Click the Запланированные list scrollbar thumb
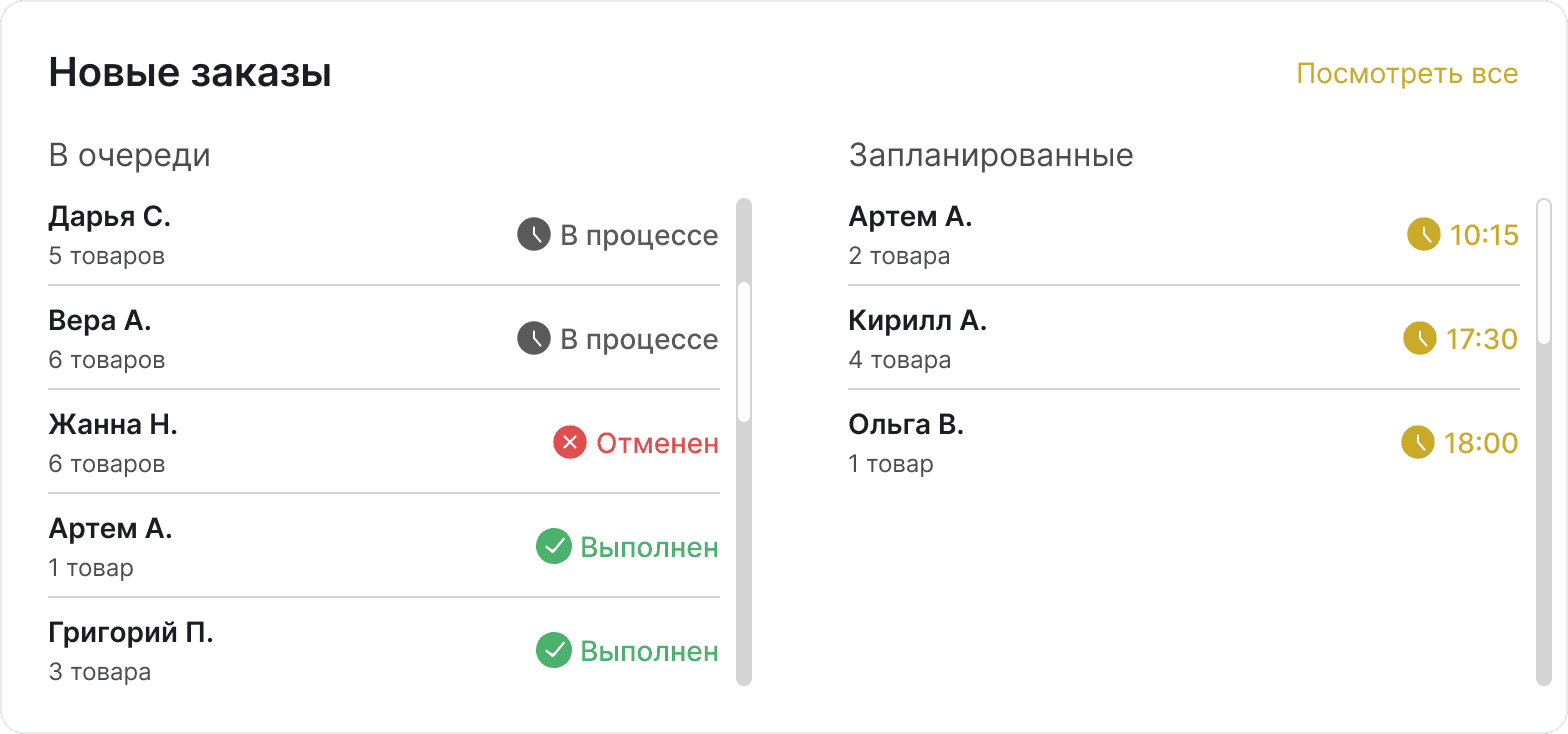This screenshot has height=734, width=1568. (x=1544, y=271)
